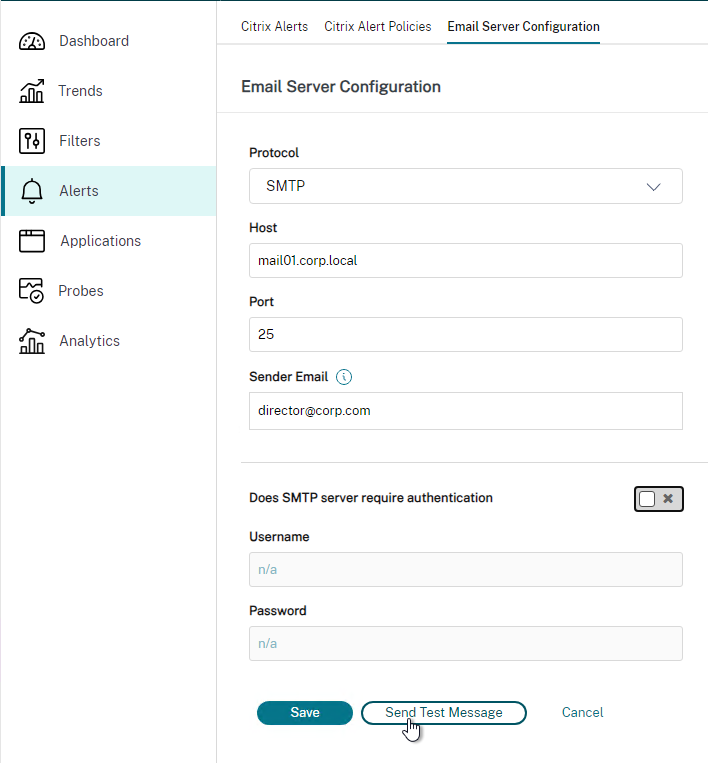Click the Protocol dropdown chevron arrow
The width and height of the screenshot is (708, 763).
(x=654, y=187)
